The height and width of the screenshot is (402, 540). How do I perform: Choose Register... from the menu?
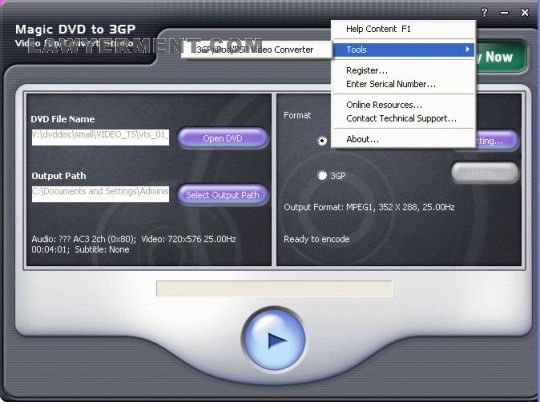404,70
